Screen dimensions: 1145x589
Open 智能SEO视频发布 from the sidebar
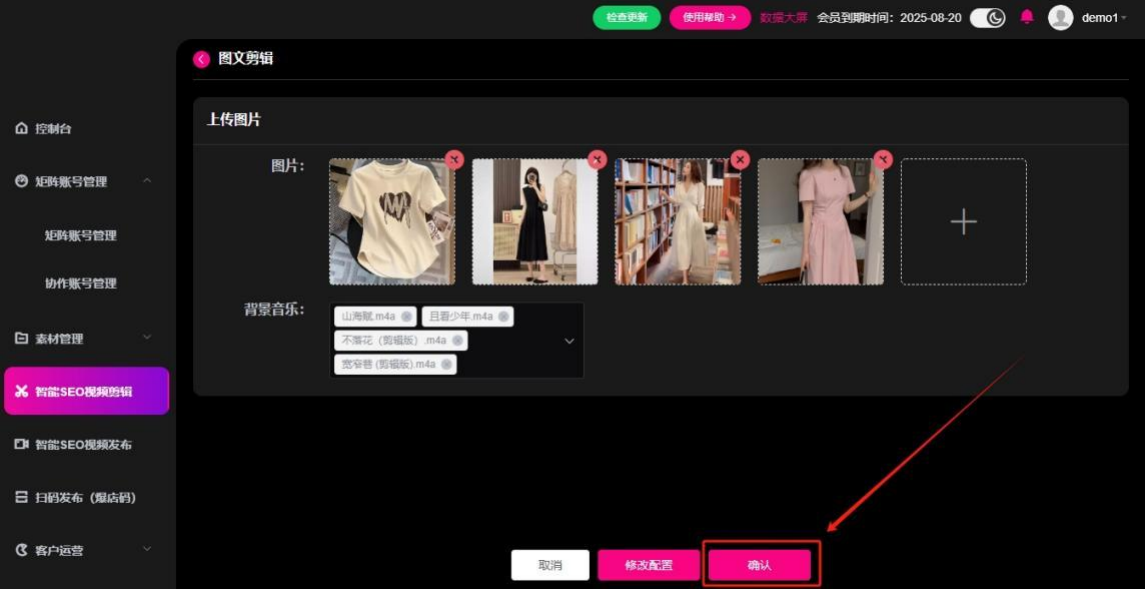point(83,444)
